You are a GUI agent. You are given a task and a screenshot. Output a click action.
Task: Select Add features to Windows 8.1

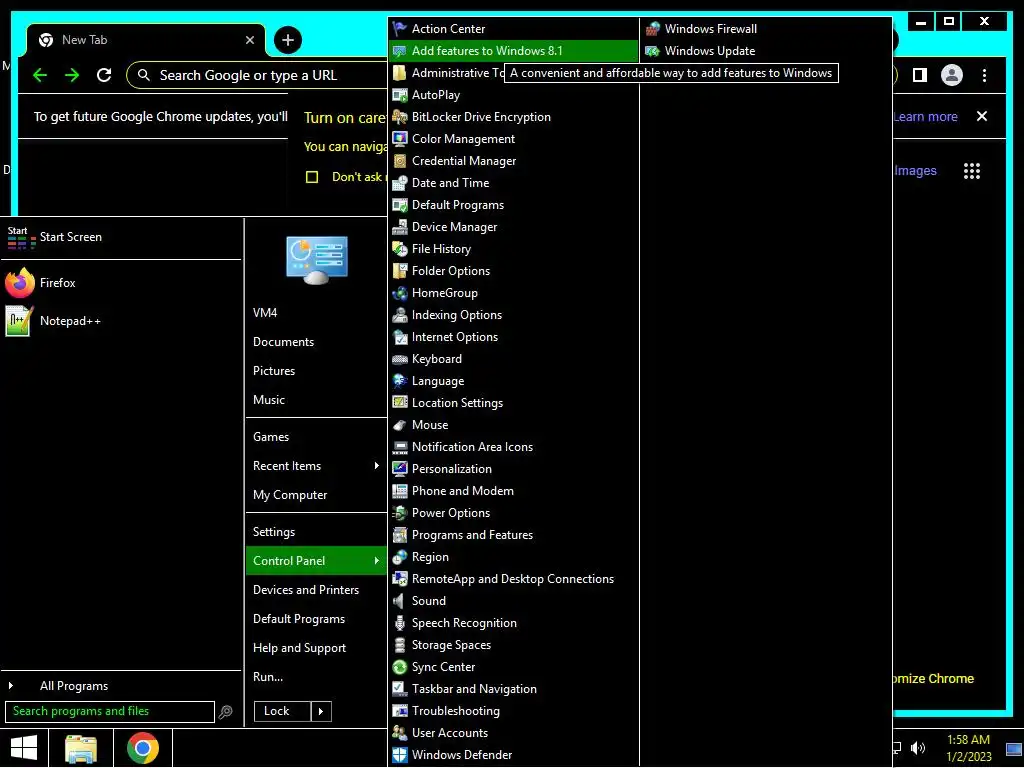513,51
